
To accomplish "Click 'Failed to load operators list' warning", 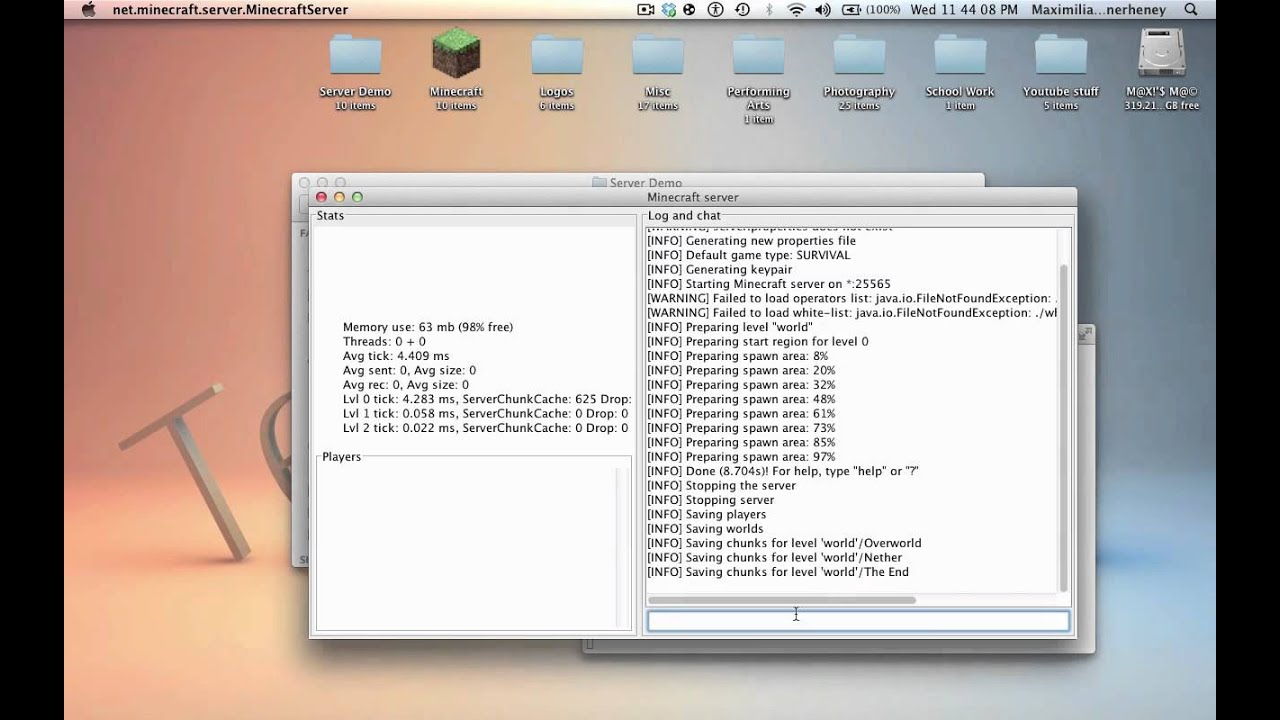I will coord(852,298).
